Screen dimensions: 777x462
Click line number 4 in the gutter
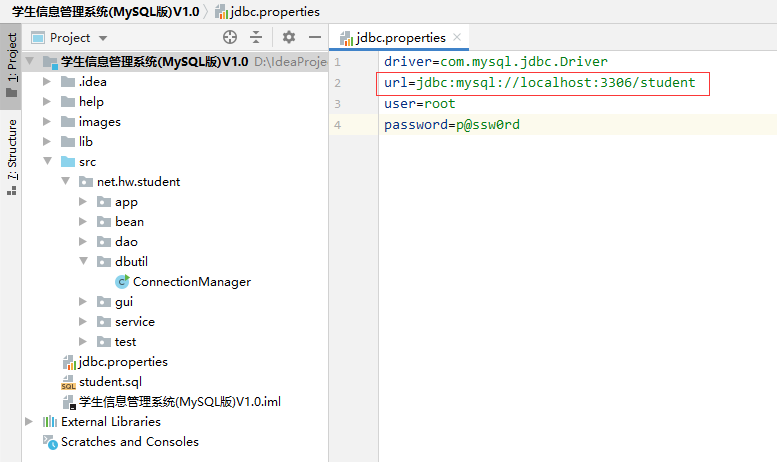click(x=337, y=125)
